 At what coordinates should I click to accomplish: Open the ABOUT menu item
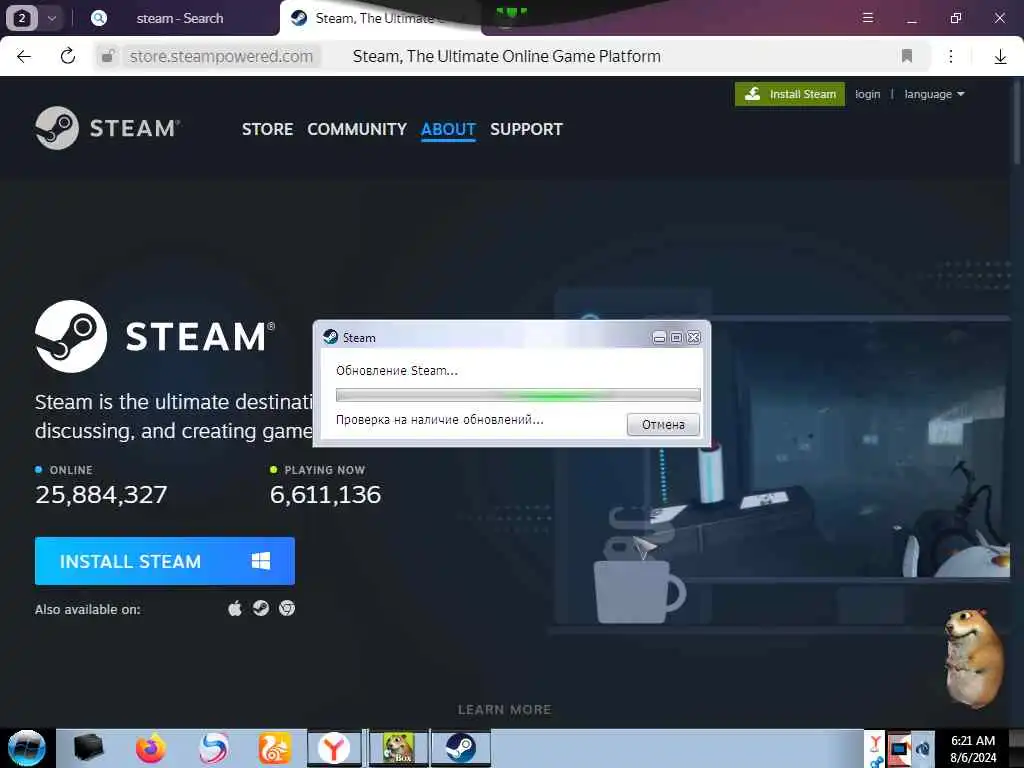(x=448, y=129)
